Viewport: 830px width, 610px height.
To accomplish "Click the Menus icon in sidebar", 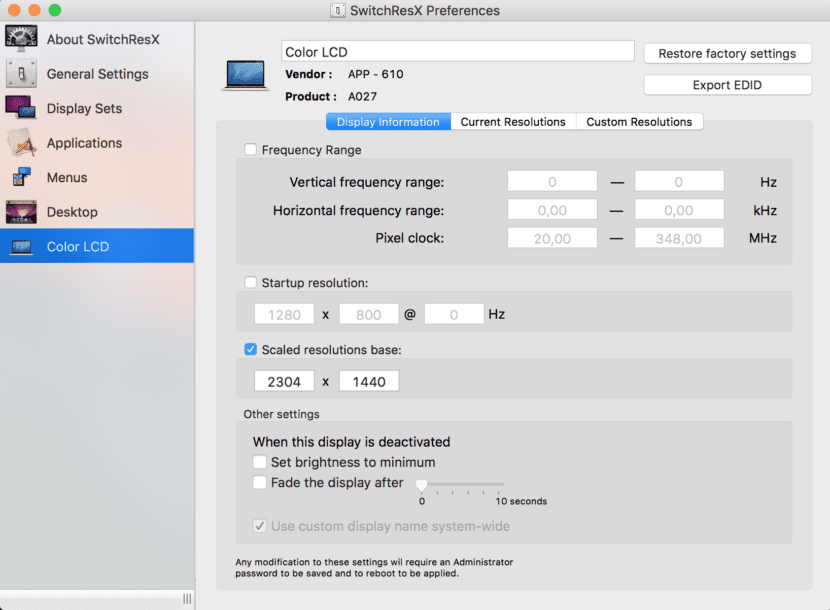I will click(x=21, y=177).
